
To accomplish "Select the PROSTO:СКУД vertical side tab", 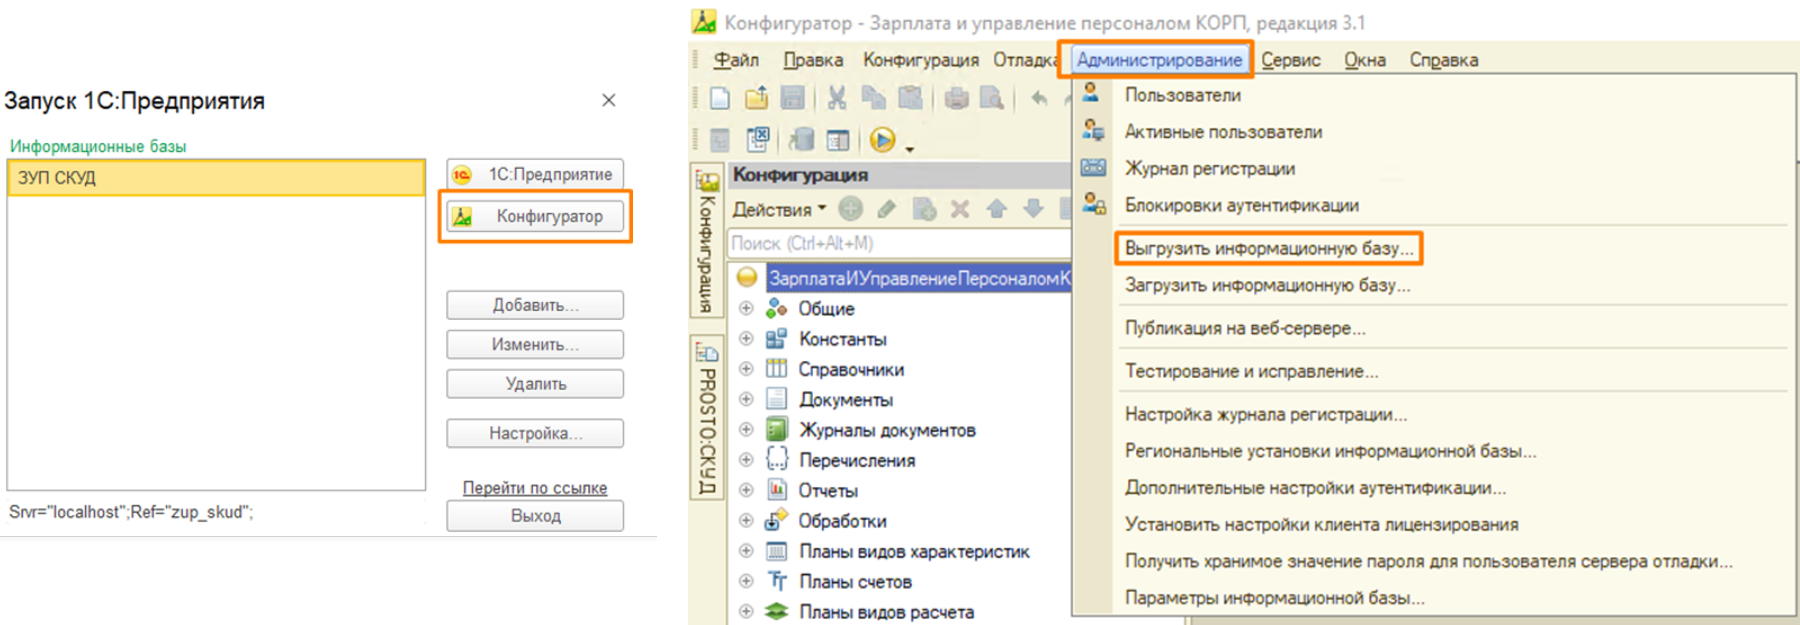I will tap(707, 418).
